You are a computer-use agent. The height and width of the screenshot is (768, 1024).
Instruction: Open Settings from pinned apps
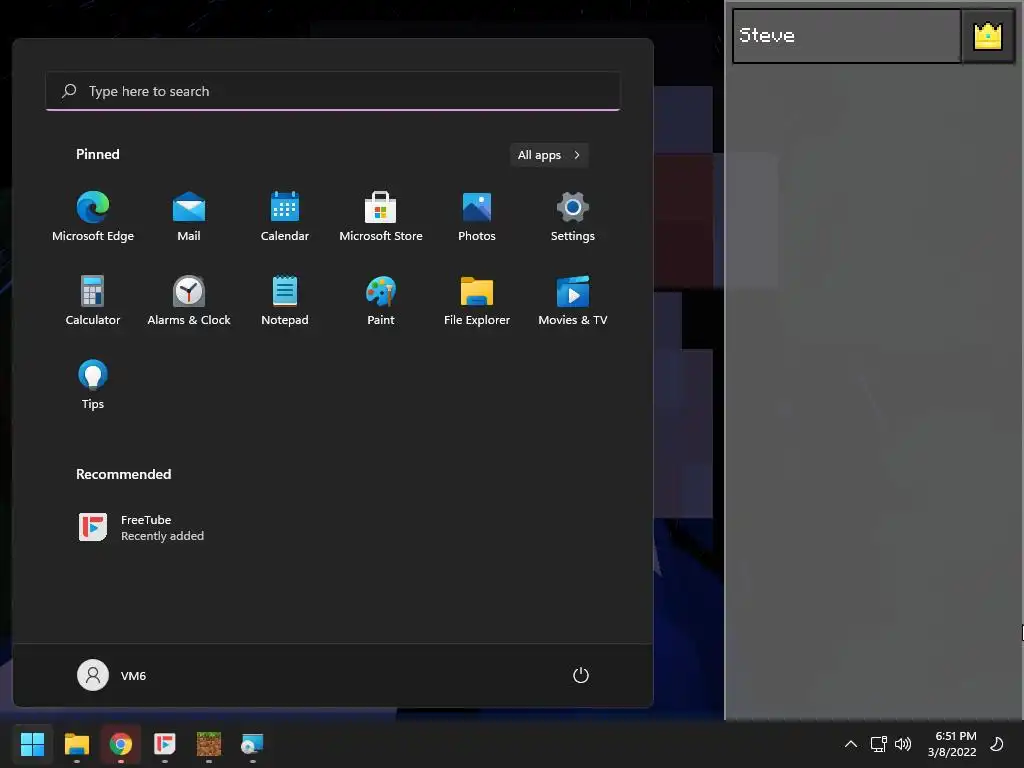[x=573, y=217]
